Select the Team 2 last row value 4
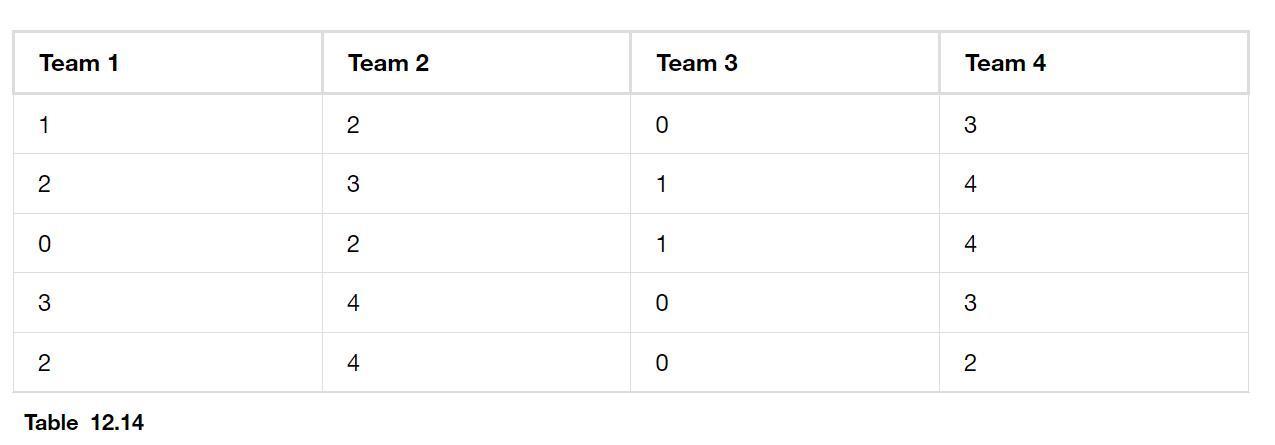The image size is (1275, 445). pos(353,363)
